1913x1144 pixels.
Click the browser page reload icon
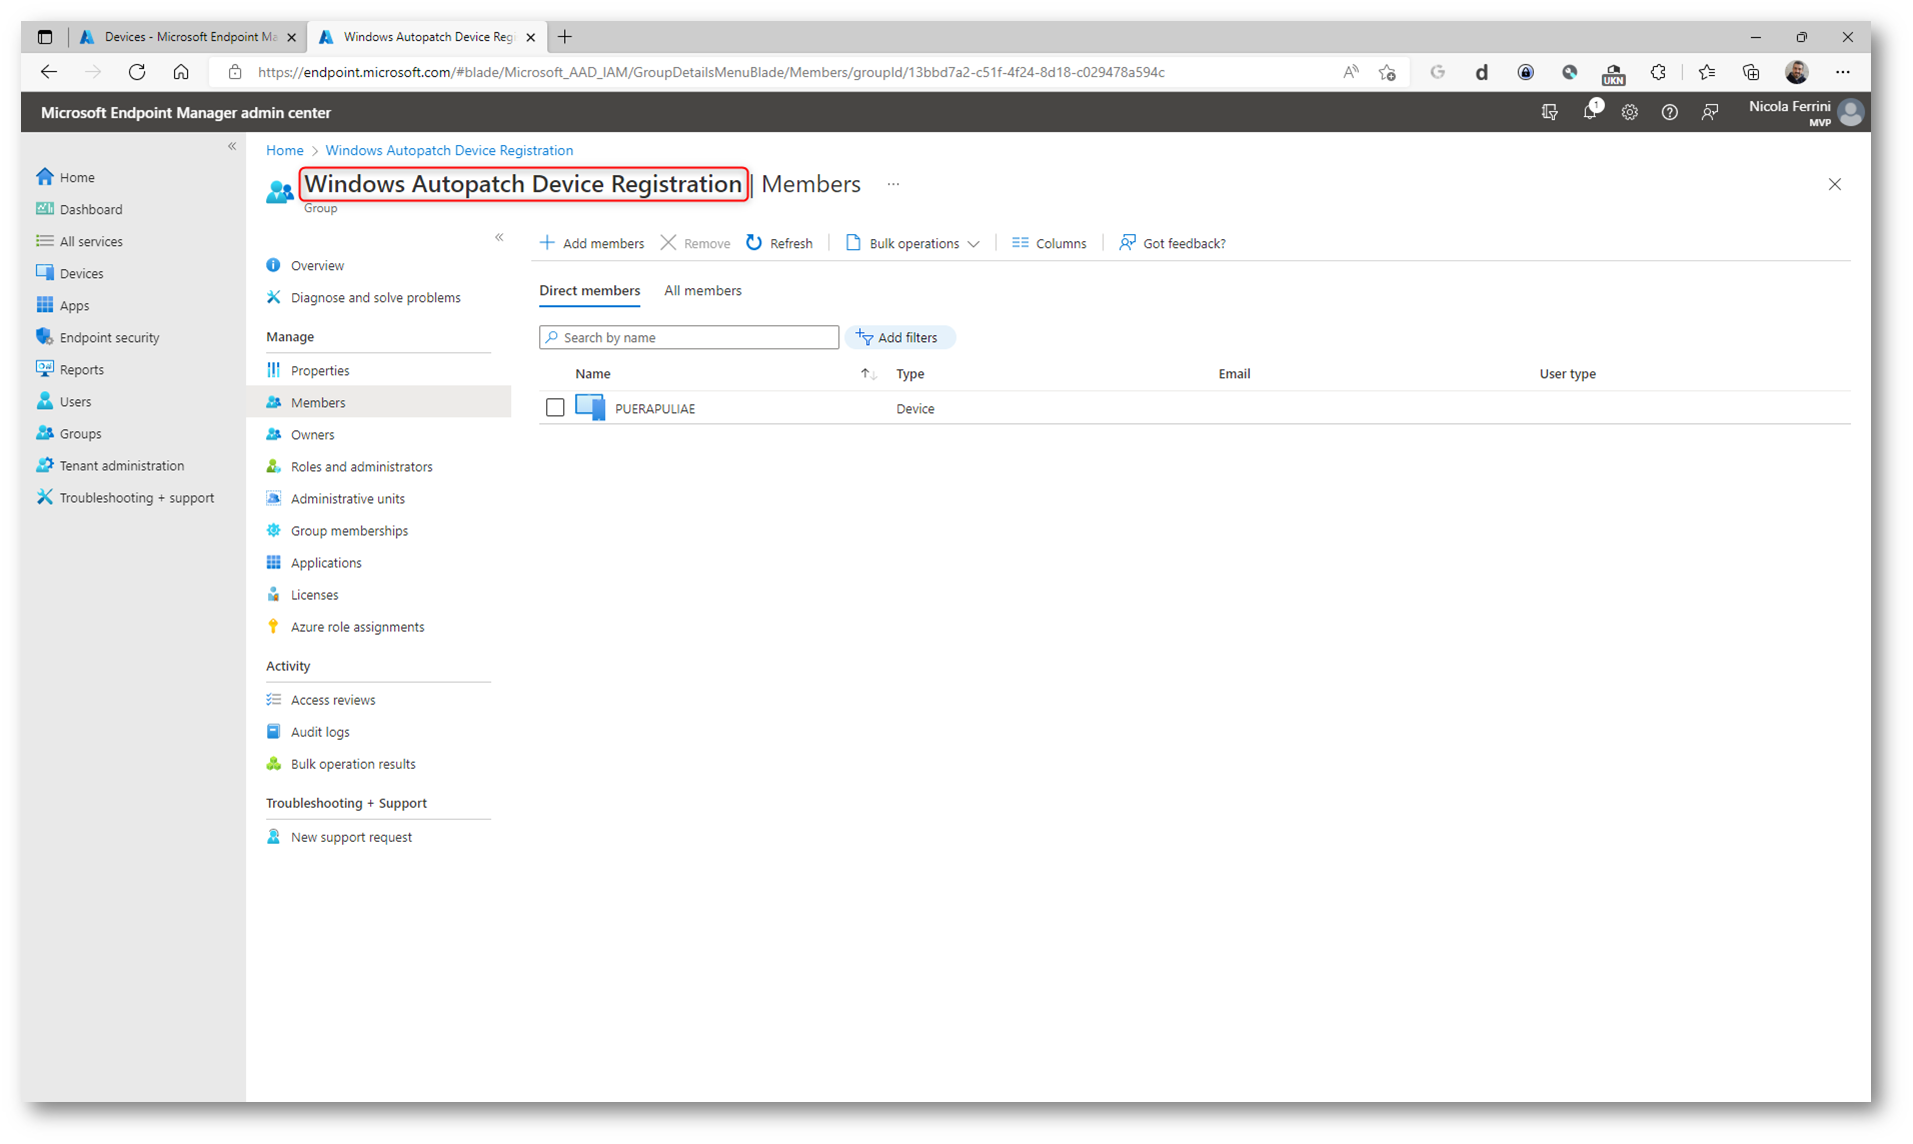pos(137,72)
